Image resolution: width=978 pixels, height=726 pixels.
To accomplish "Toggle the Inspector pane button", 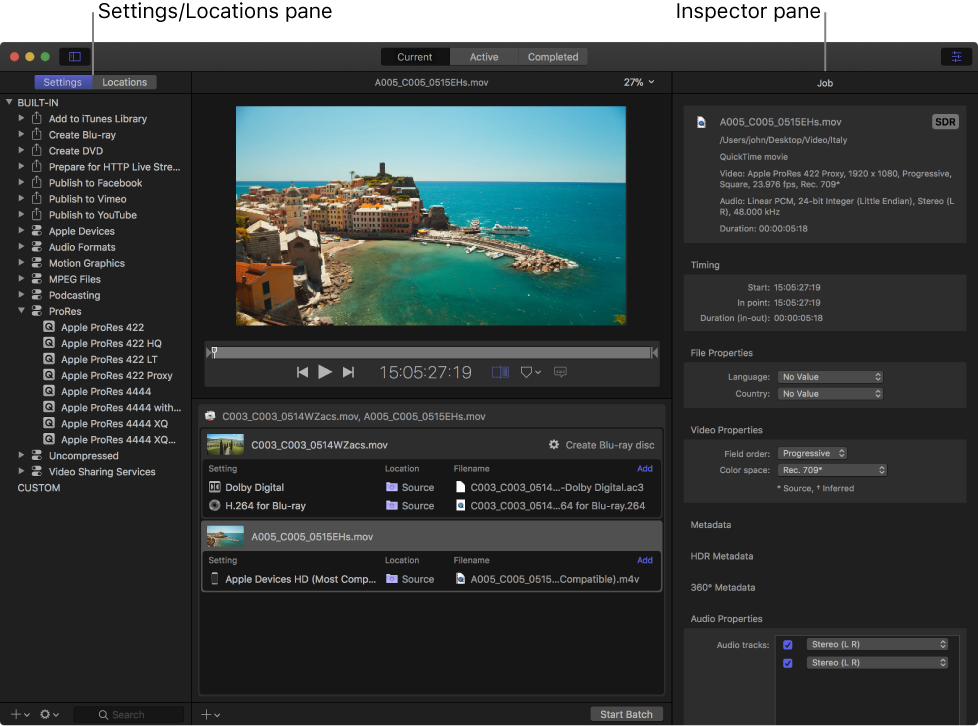I will 955,57.
